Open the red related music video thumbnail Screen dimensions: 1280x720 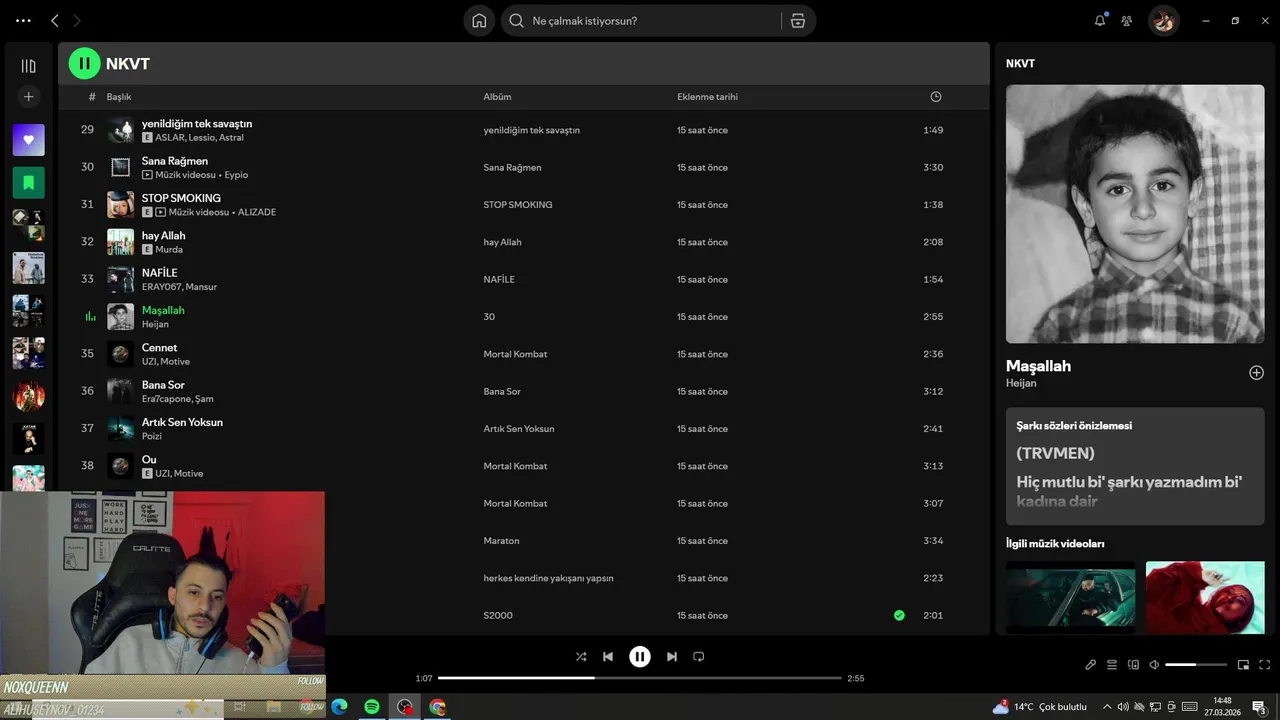click(1205, 597)
